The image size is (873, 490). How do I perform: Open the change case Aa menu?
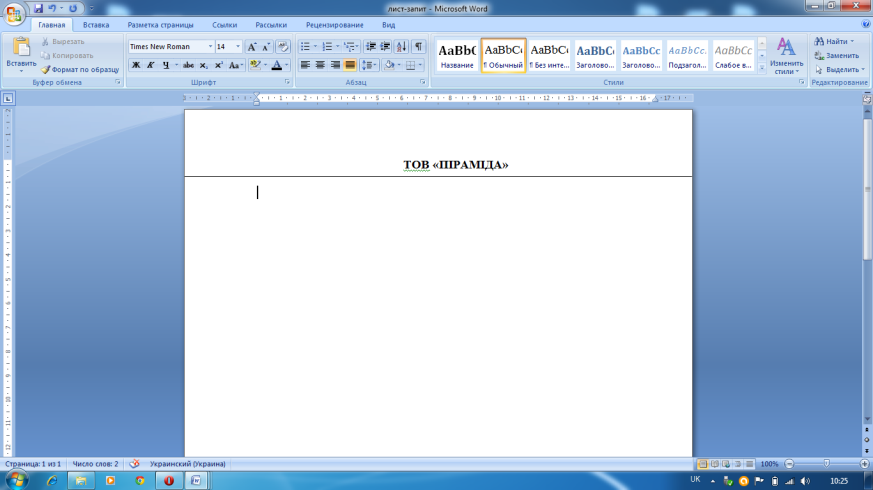click(x=236, y=65)
